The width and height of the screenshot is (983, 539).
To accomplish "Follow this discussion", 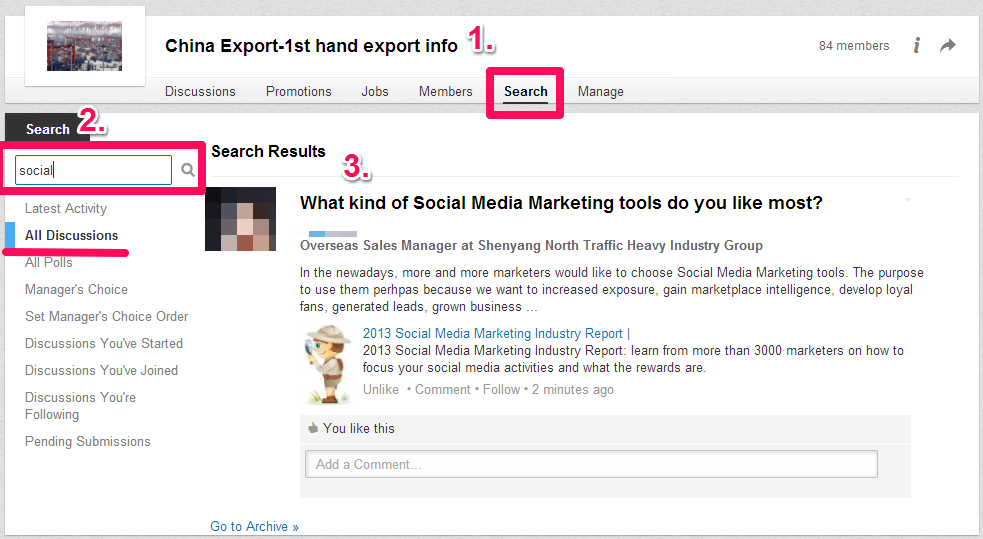I will click(x=501, y=389).
